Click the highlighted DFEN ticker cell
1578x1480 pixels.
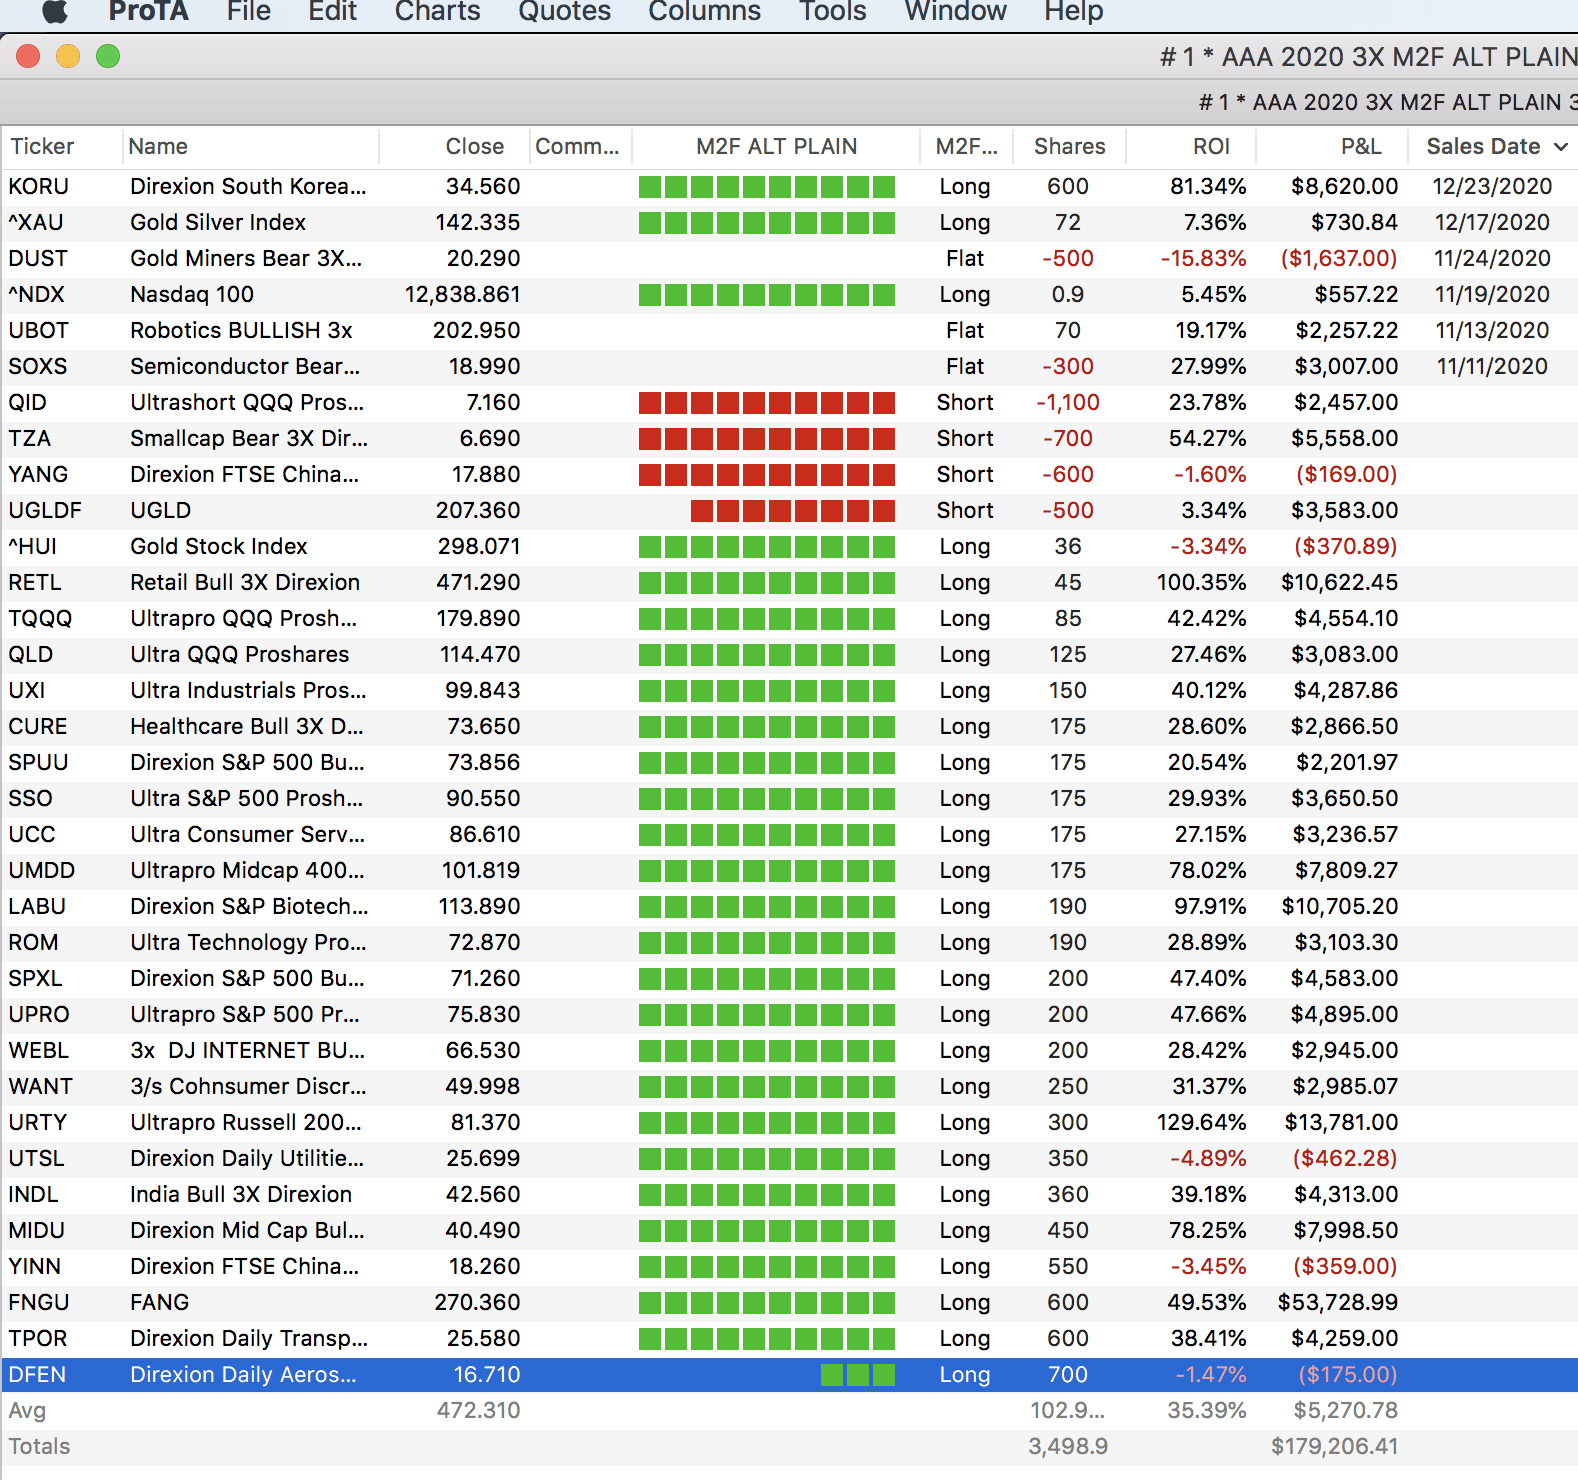click(x=38, y=1374)
